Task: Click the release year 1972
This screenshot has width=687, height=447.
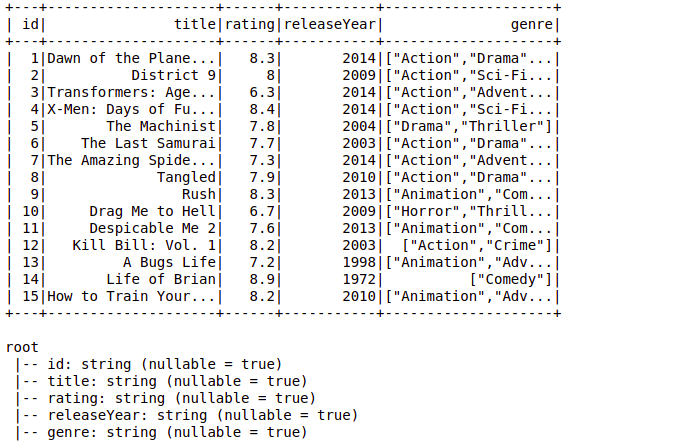Action: pos(359,280)
